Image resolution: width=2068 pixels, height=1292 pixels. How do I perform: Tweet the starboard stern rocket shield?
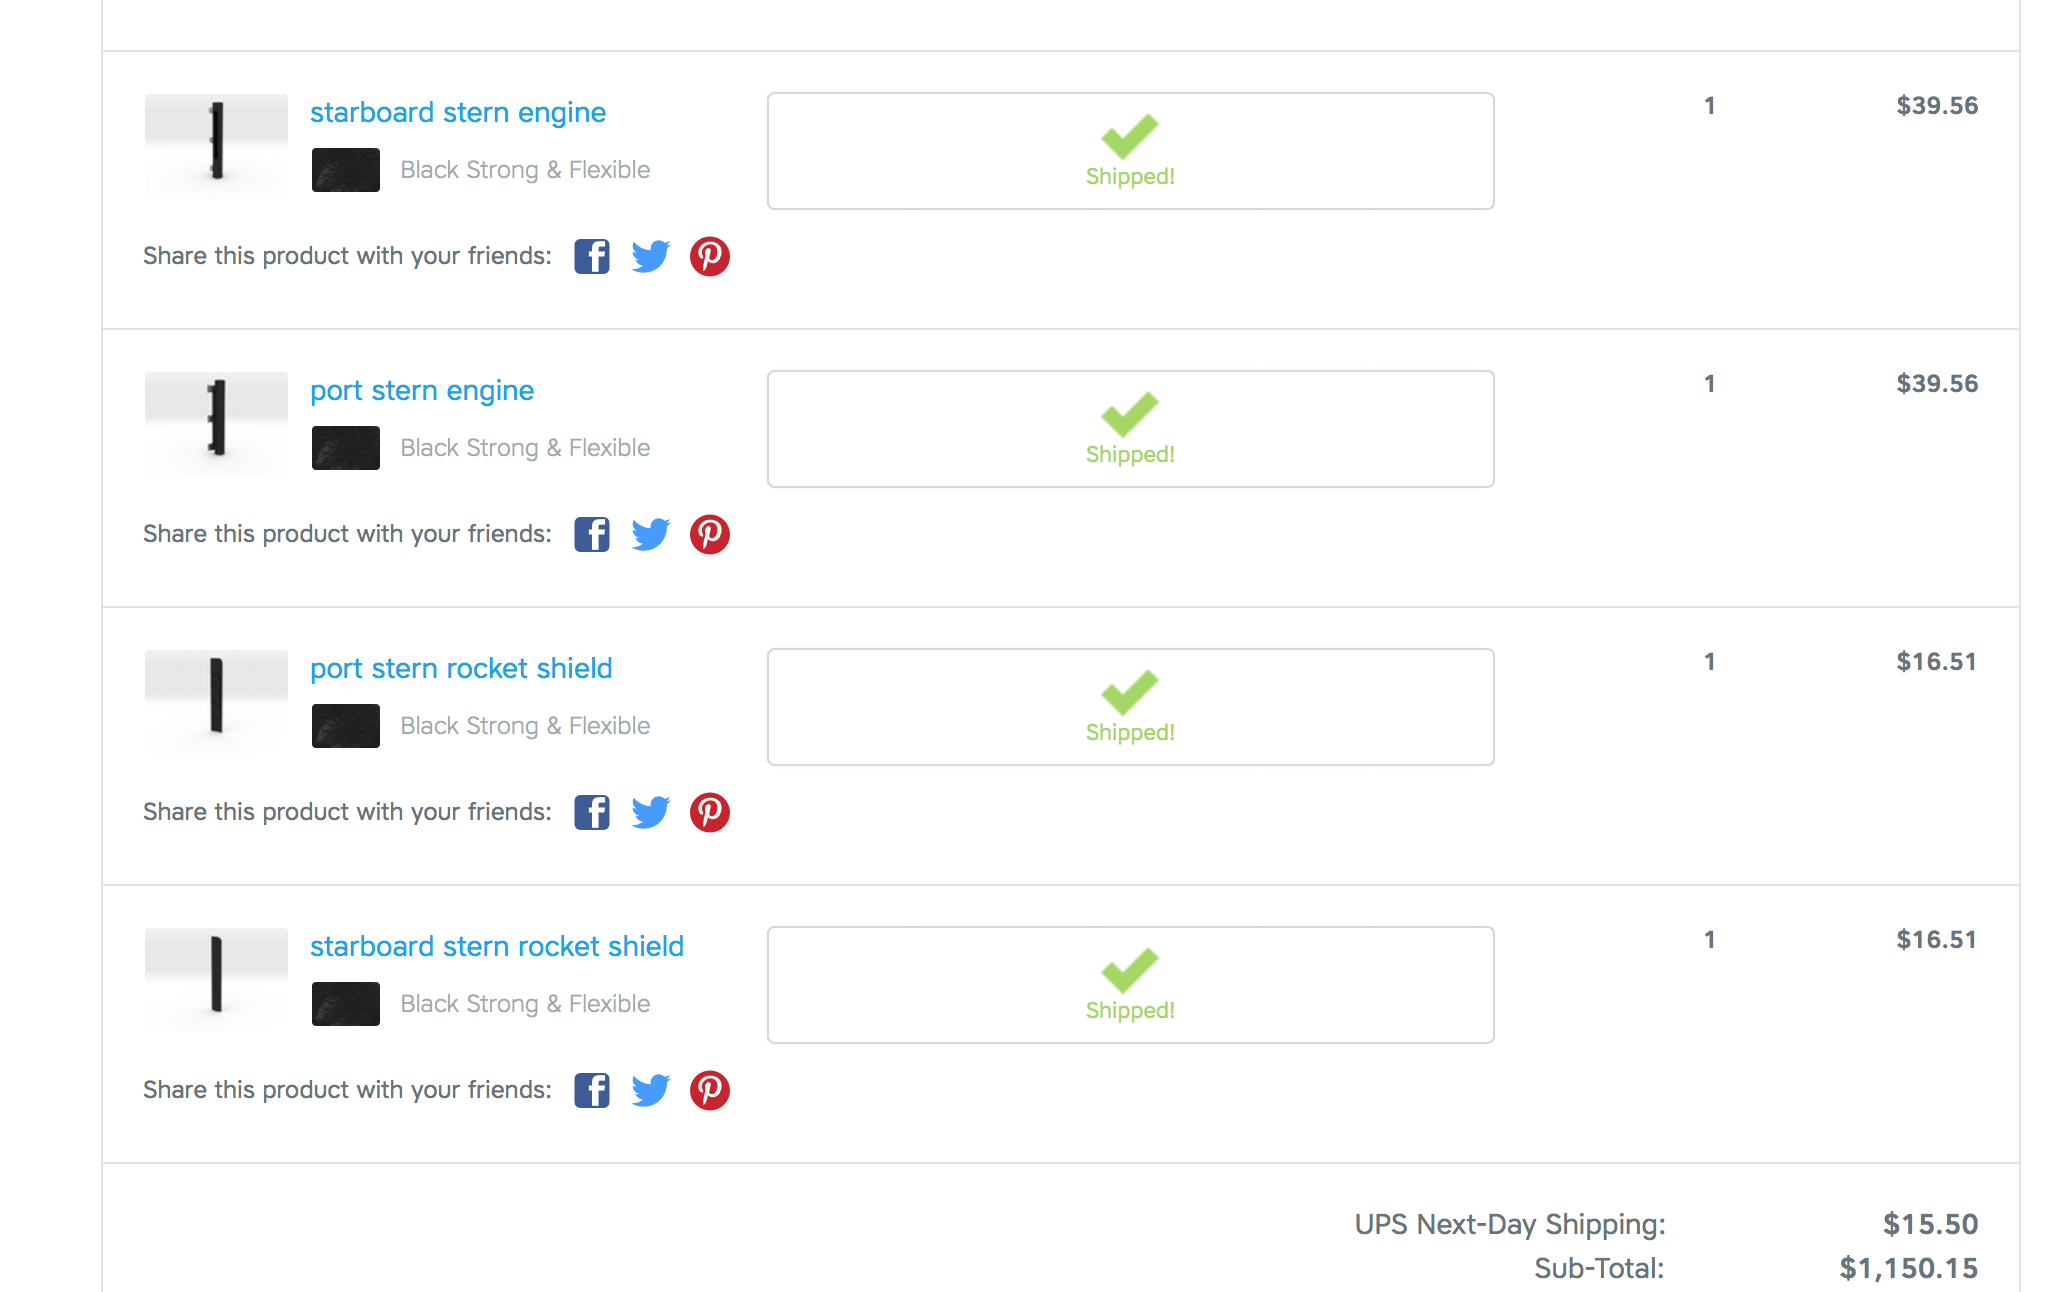[x=651, y=1091]
